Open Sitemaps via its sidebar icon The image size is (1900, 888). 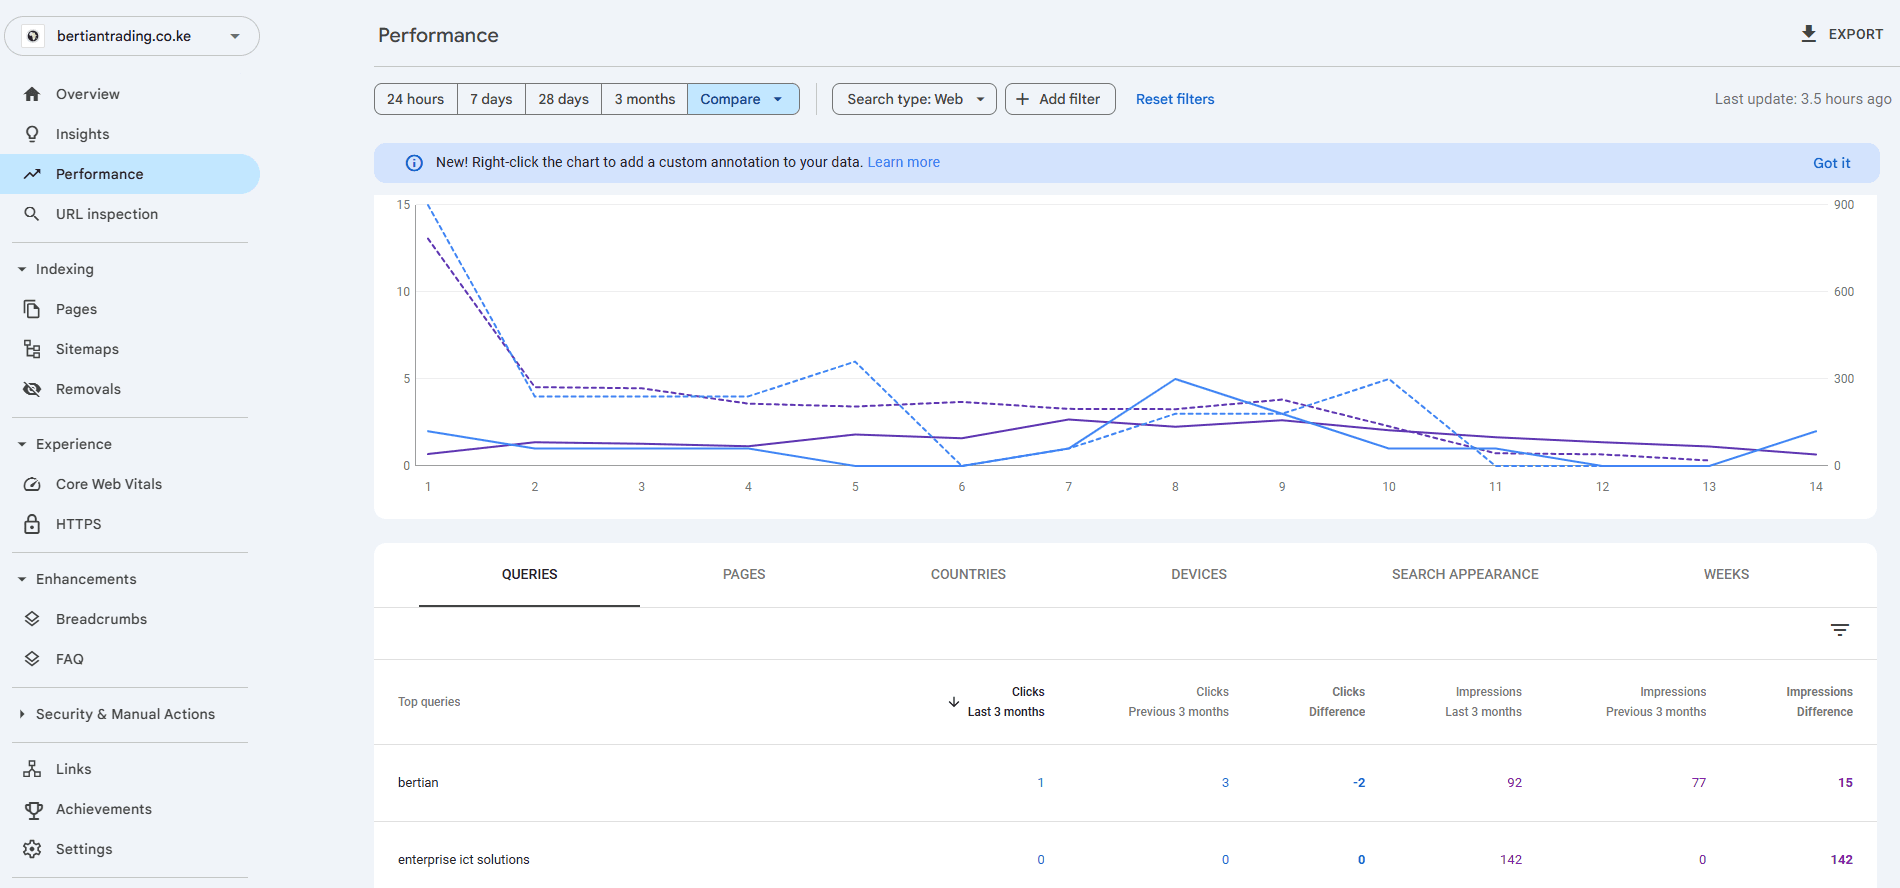[x=32, y=349]
